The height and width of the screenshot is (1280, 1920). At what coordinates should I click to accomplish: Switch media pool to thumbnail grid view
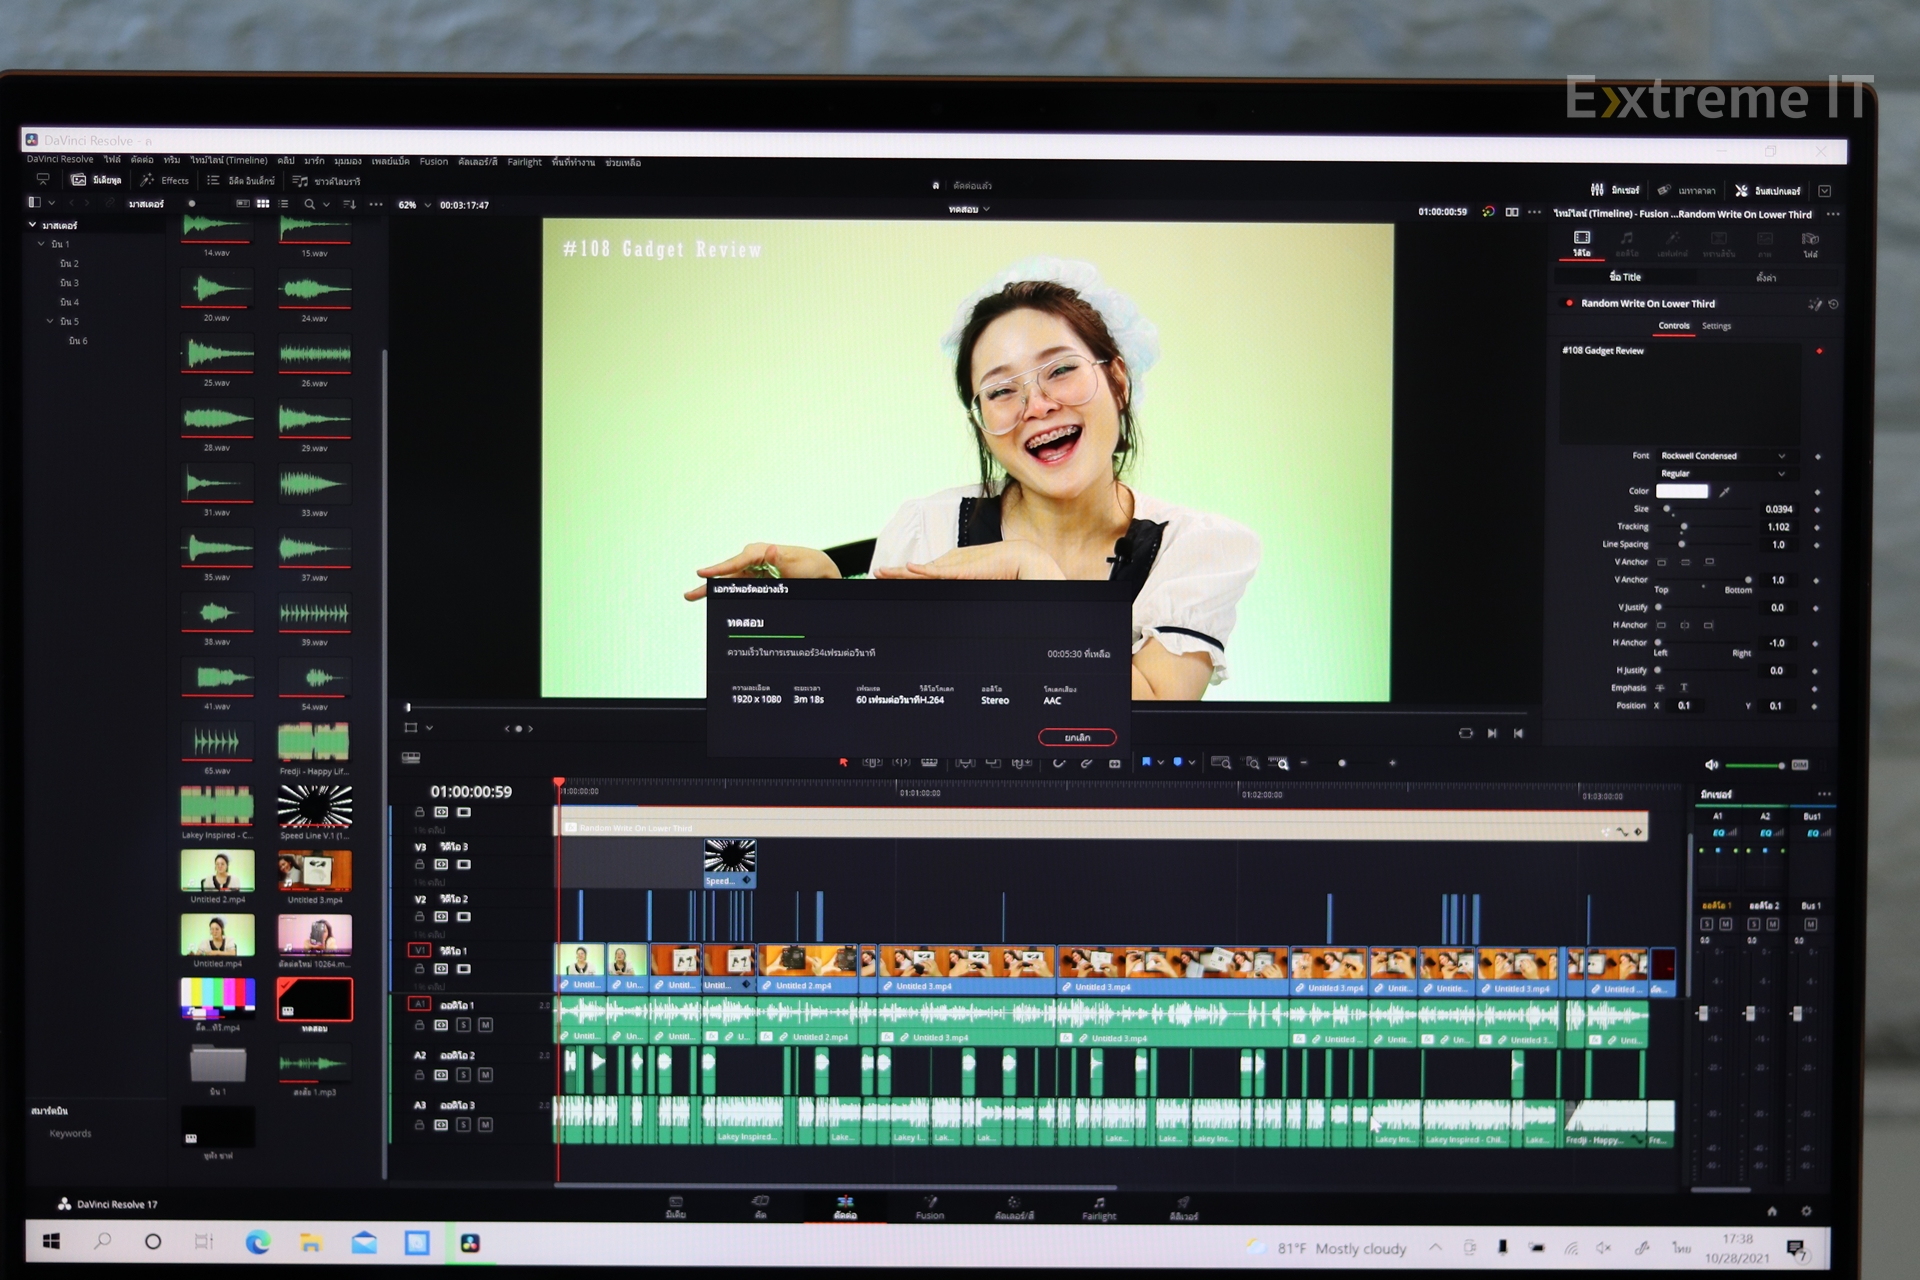pyautogui.click(x=262, y=204)
